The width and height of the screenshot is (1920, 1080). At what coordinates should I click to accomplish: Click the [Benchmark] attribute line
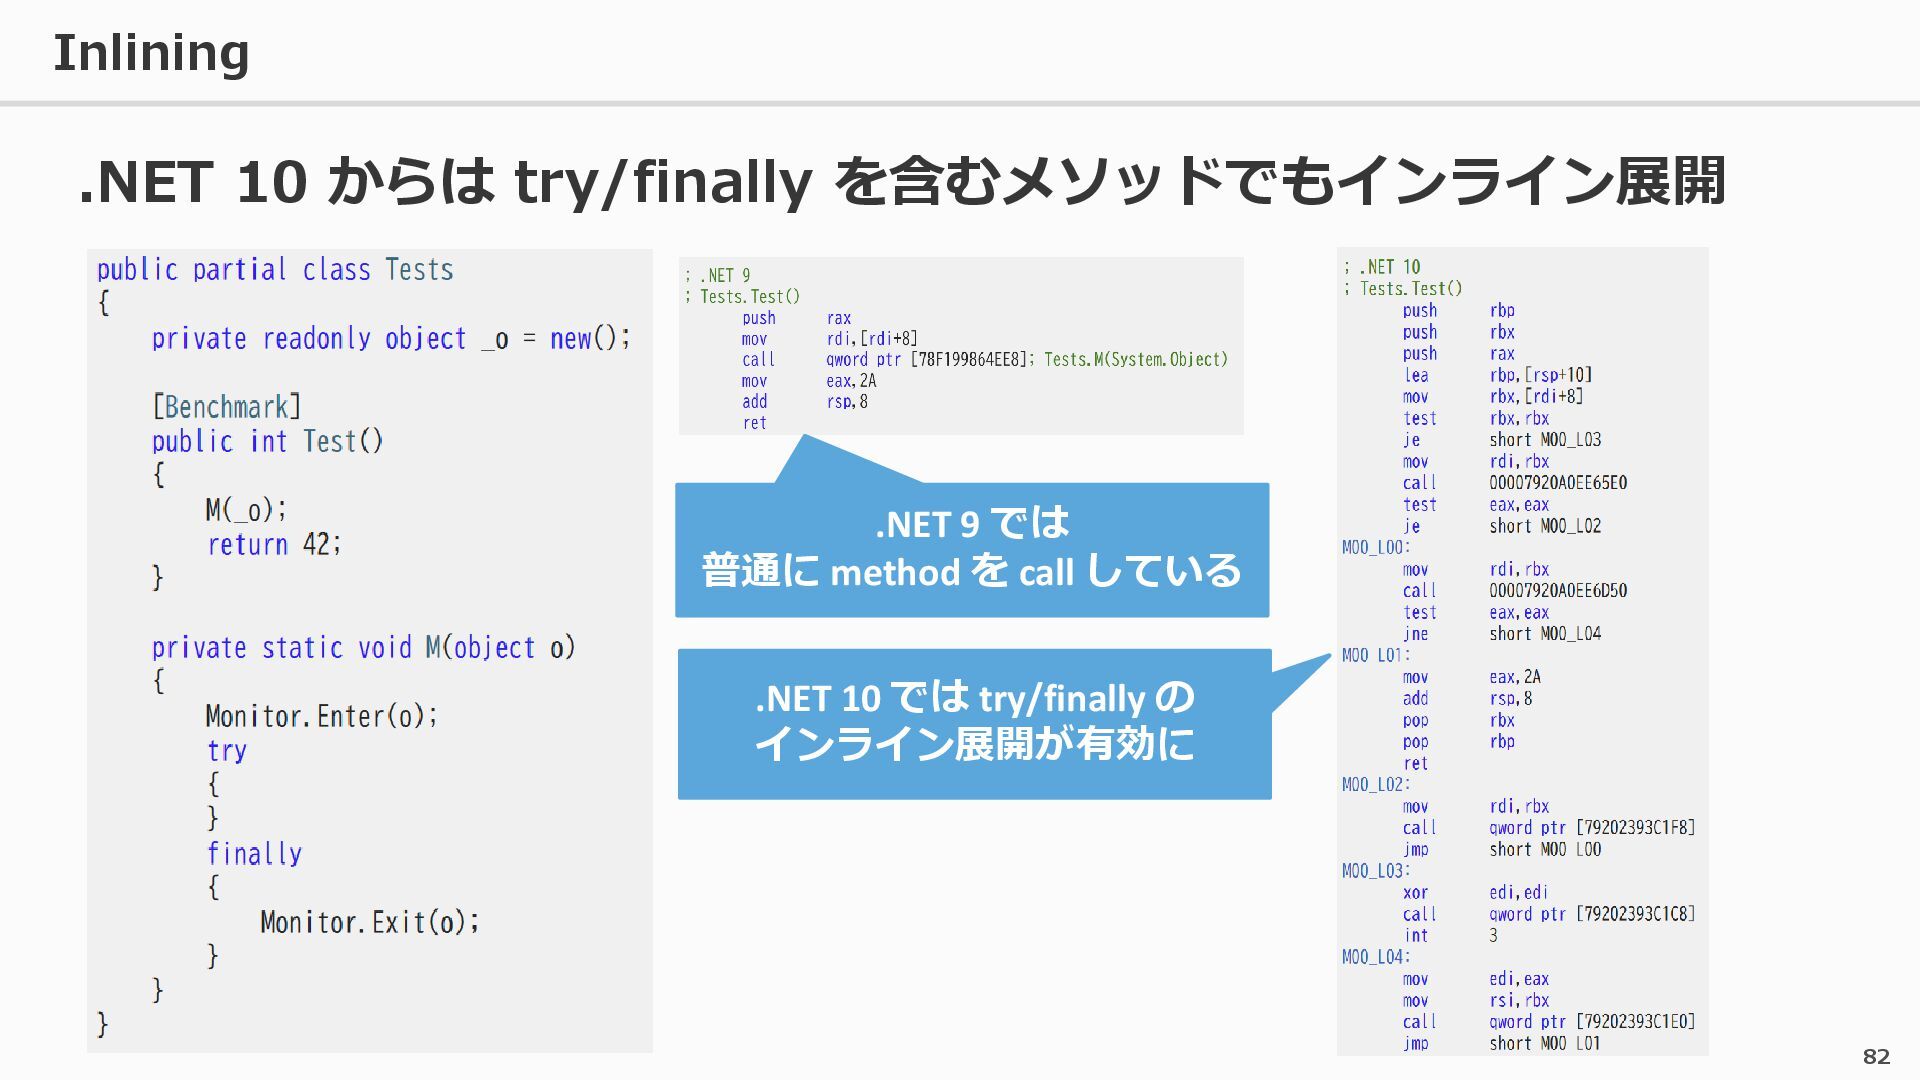[x=226, y=407]
